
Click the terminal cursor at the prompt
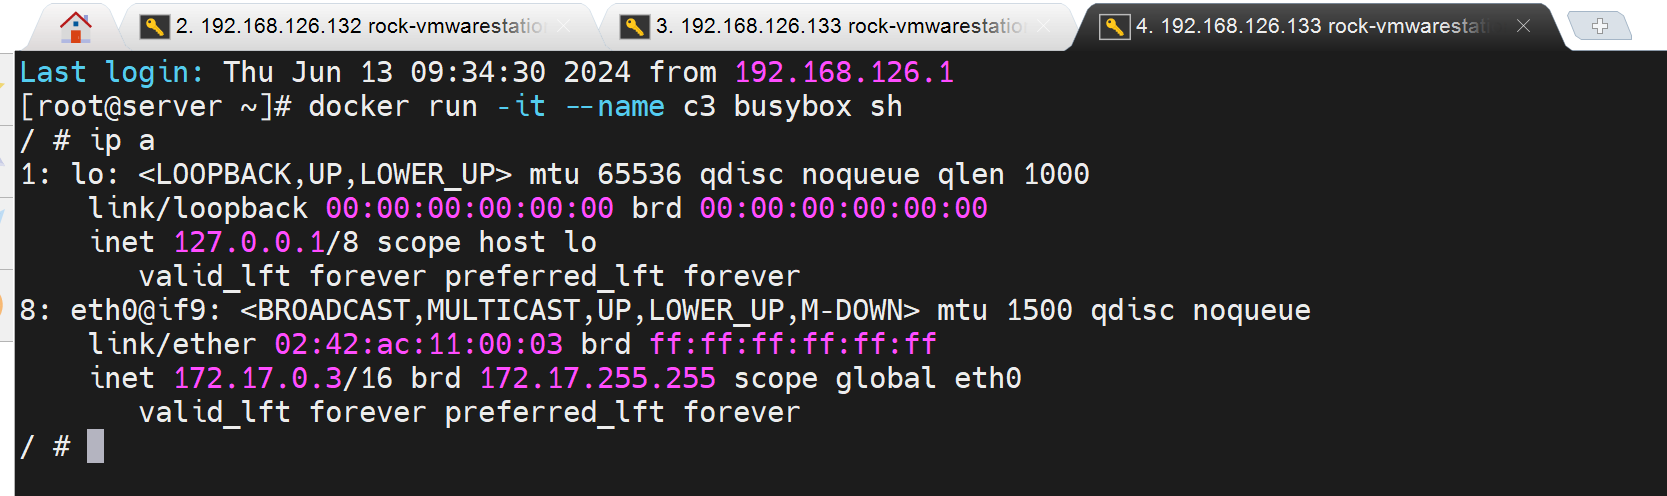click(95, 446)
